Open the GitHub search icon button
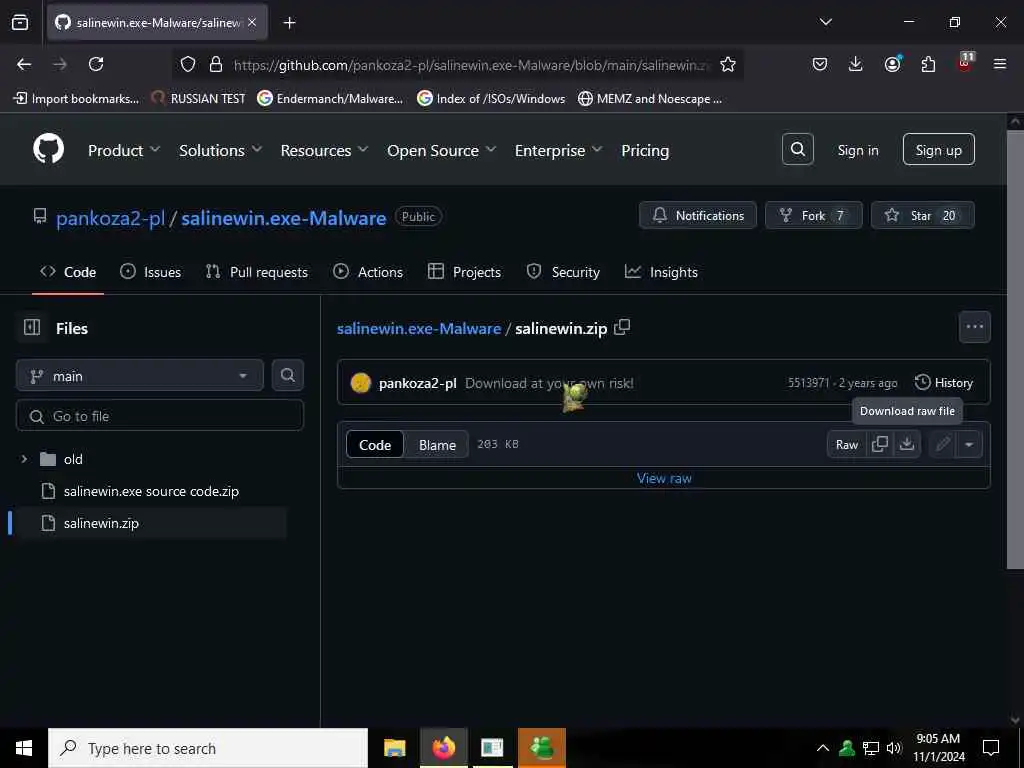The height and width of the screenshot is (768, 1024). click(797, 150)
